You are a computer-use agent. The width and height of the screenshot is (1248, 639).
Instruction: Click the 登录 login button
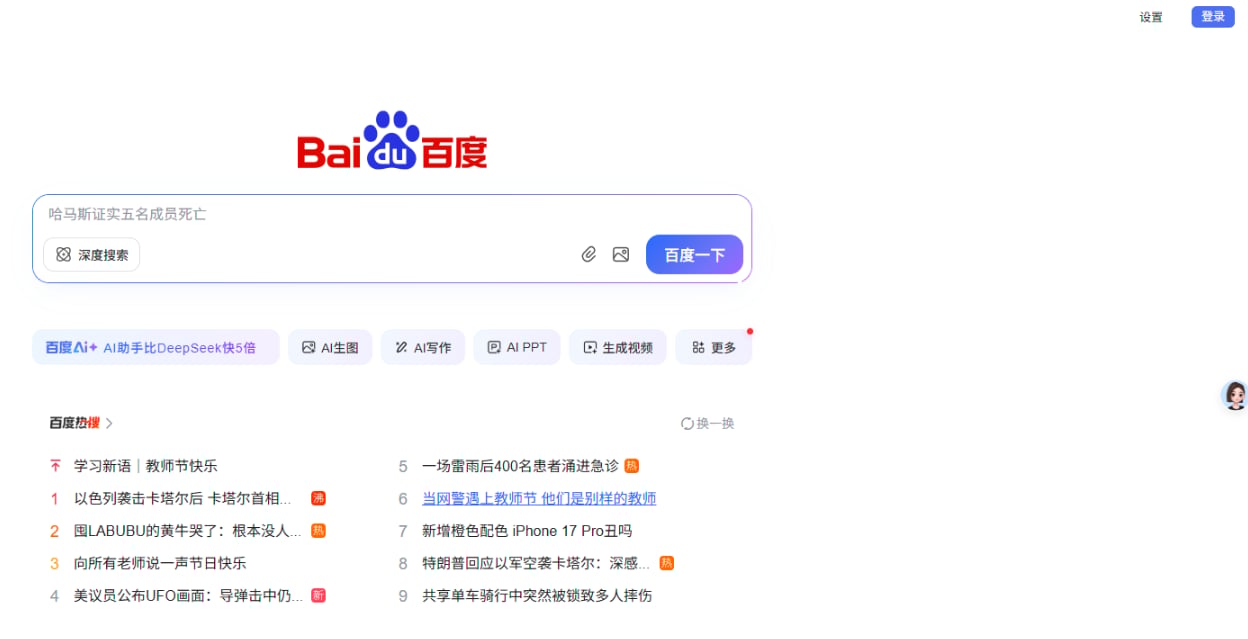[1213, 17]
